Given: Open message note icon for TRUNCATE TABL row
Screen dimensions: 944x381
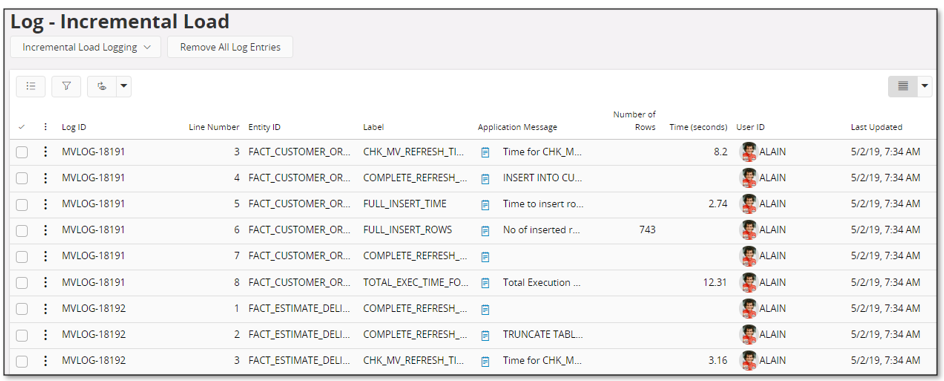Looking at the screenshot, I should tap(485, 335).
